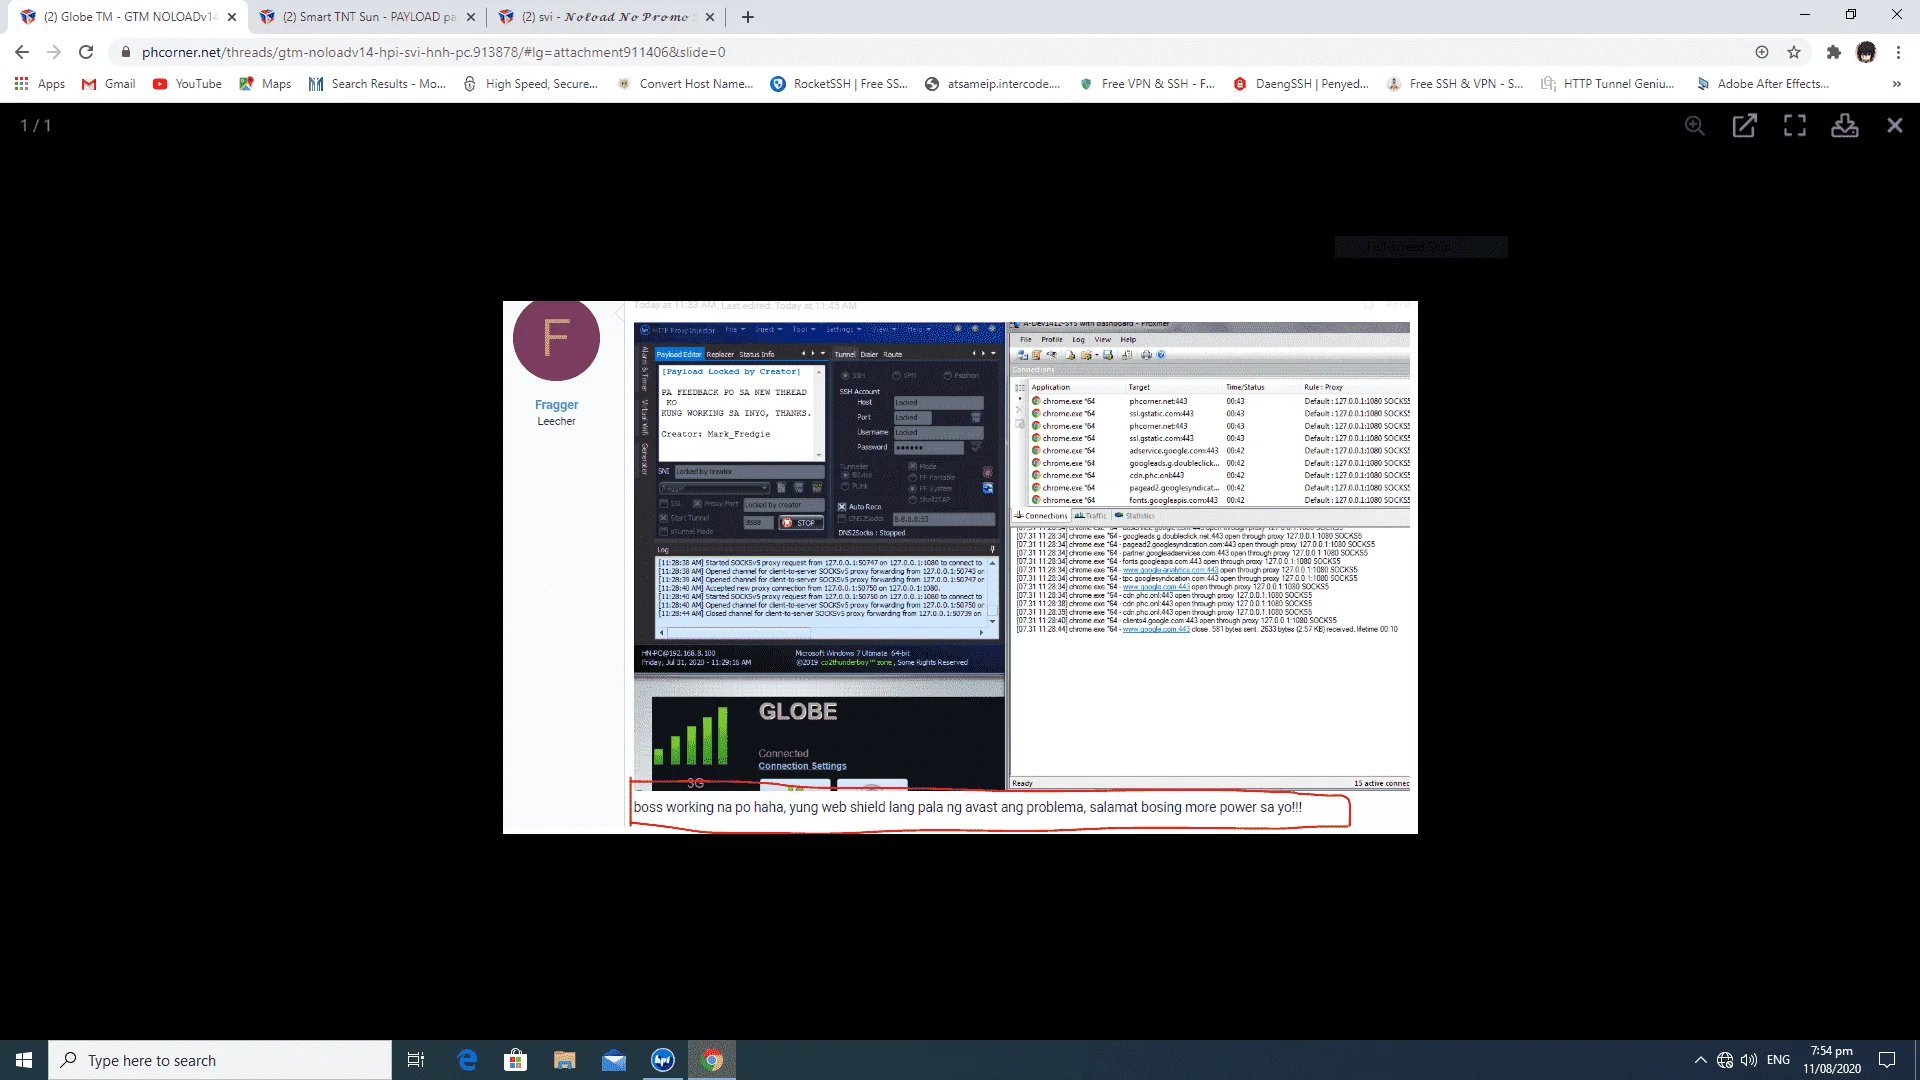Viewport: 1920px width, 1080px height.
Task: Switch to svi - Noload No Promo tab
Action: click(606, 17)
